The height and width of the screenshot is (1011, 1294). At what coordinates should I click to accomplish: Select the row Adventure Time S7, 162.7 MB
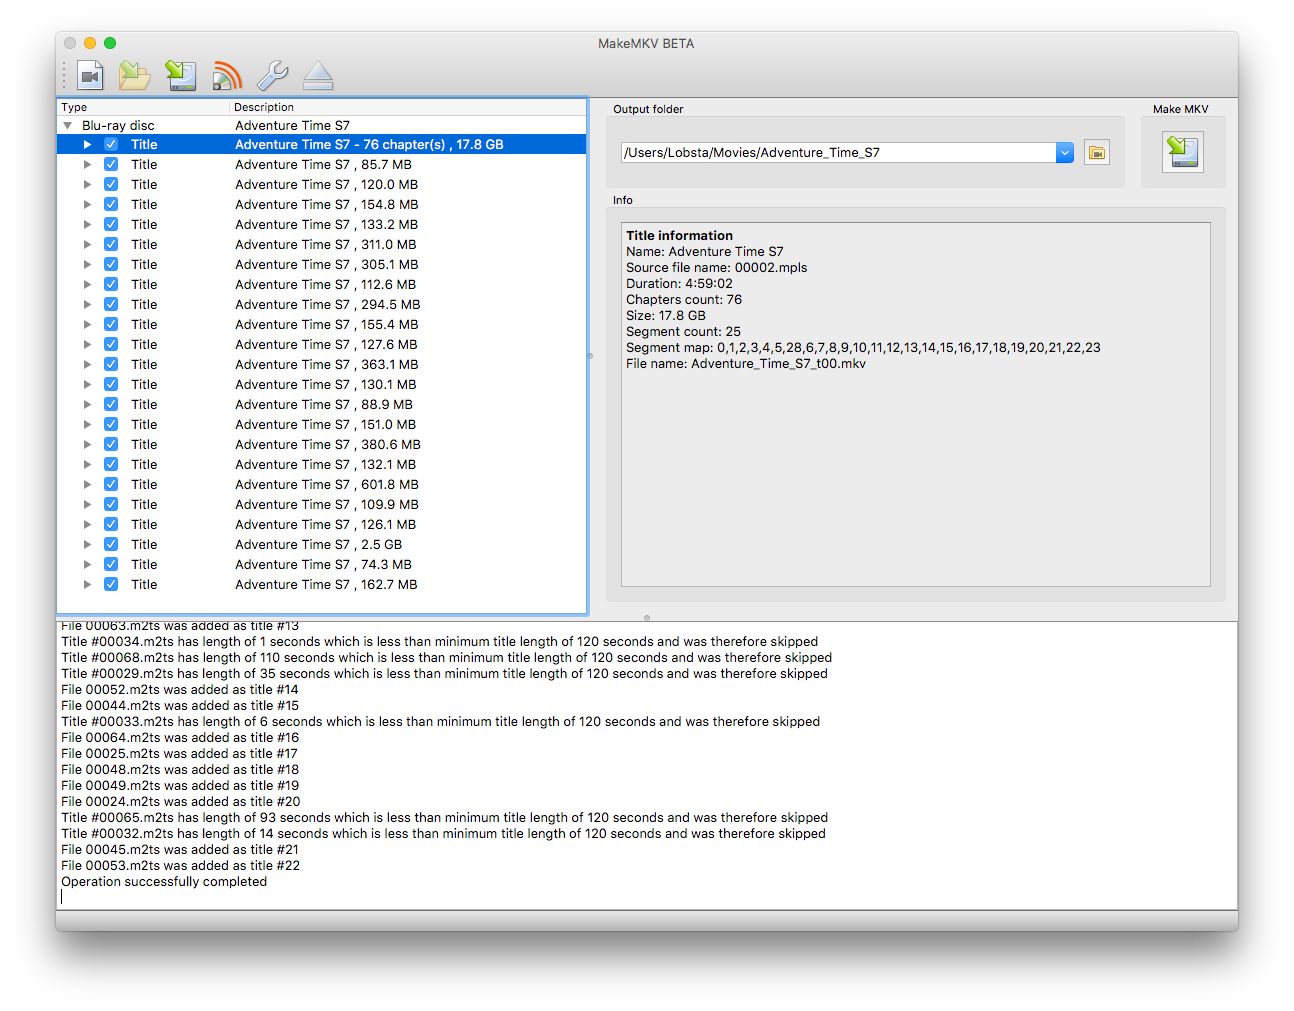[322, 585]
